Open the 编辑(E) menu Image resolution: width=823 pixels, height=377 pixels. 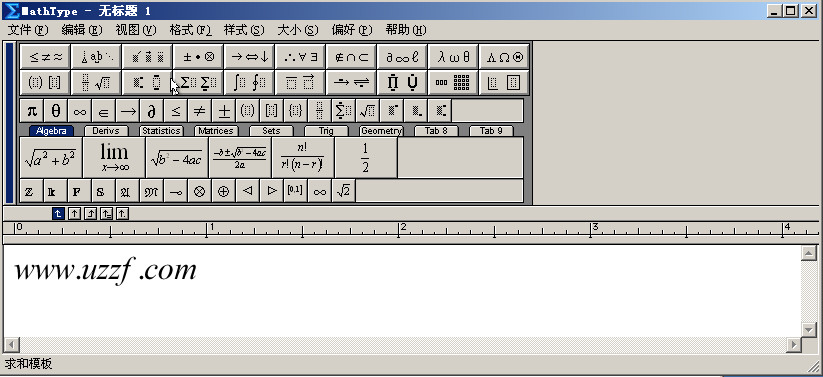(82, 30)
